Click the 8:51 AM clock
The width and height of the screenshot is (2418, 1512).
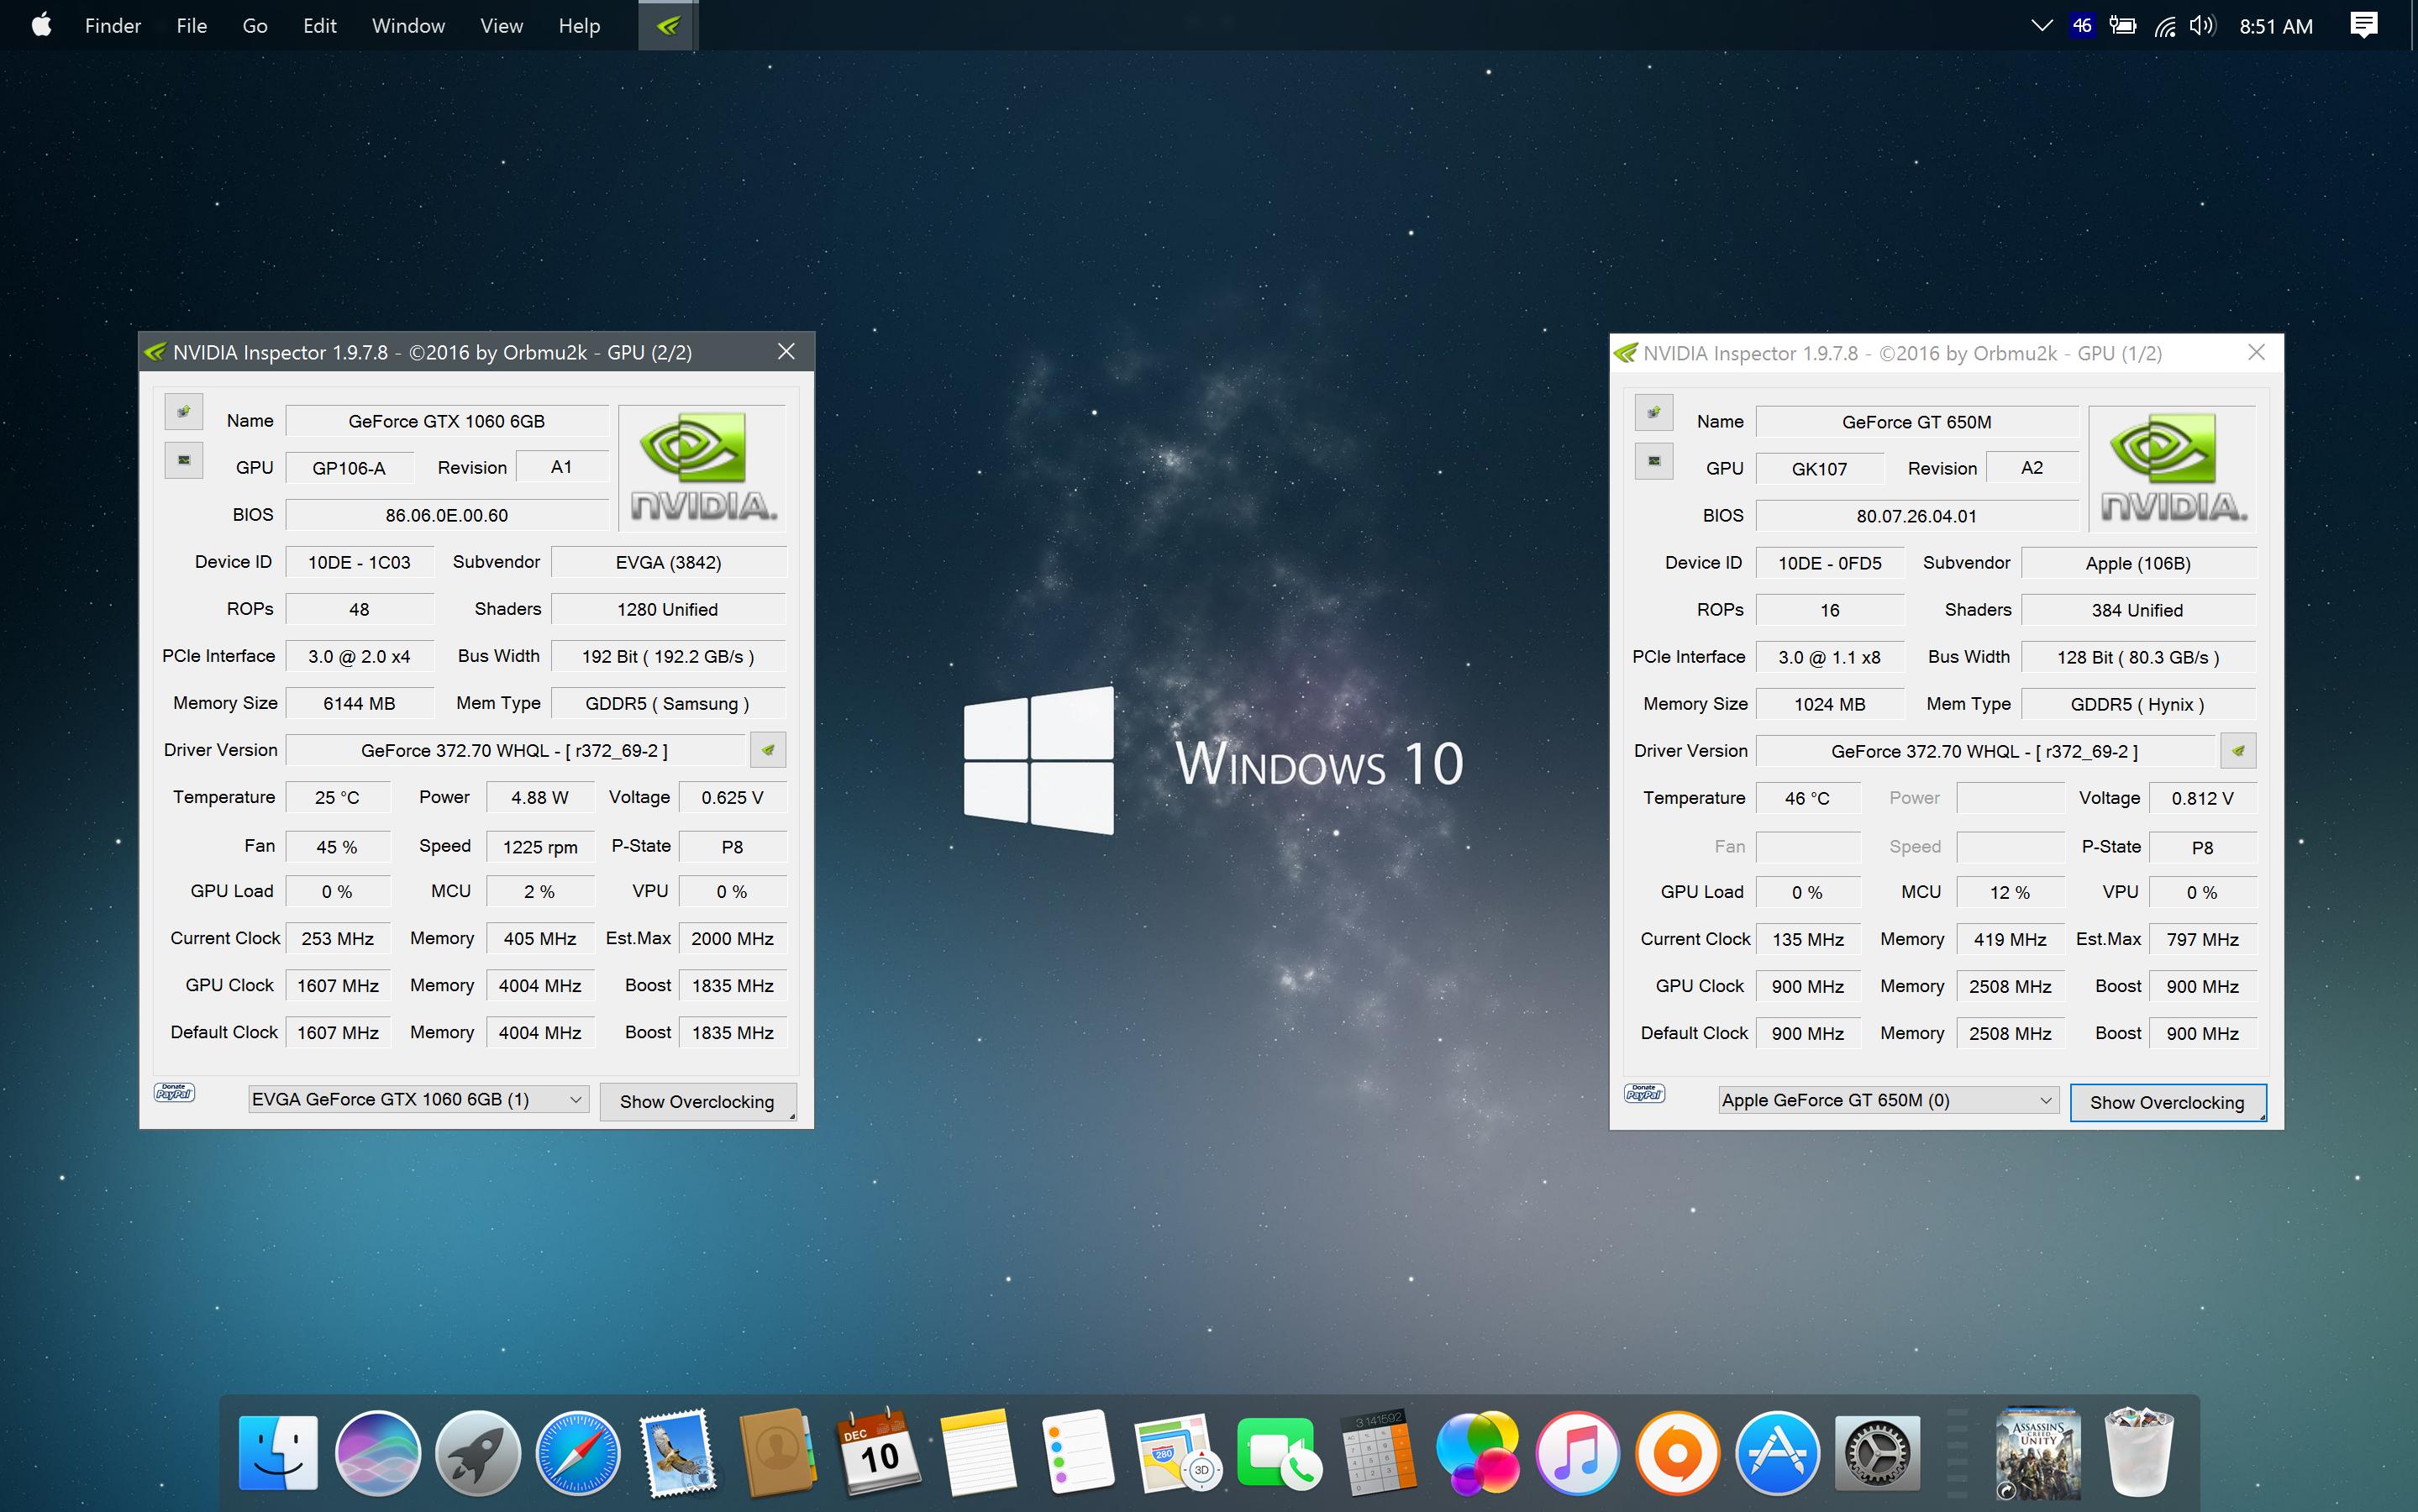[2276, 26]
